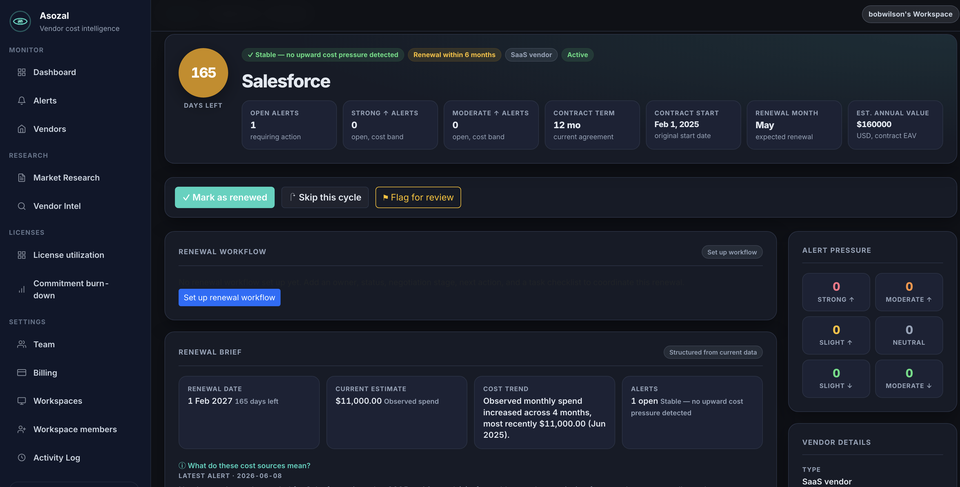Click the Structured from current data pill
Image resolution: width=960 pixels, height=487 pixels.
pos(713,352)
